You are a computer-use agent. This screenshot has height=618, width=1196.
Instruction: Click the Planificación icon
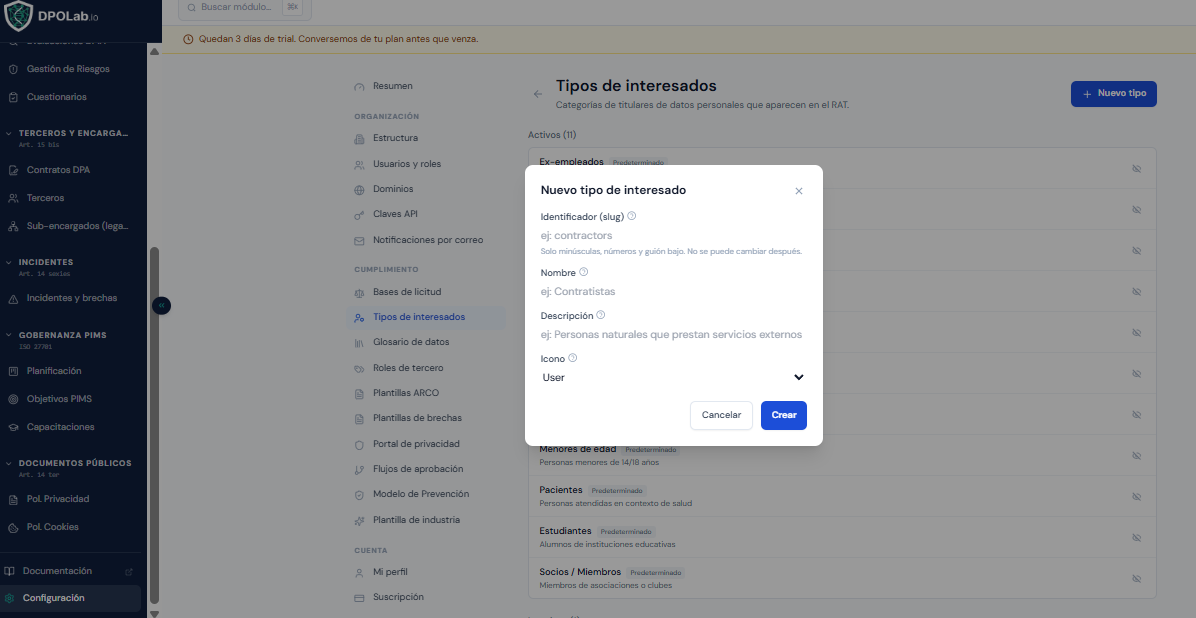(12, 371)
